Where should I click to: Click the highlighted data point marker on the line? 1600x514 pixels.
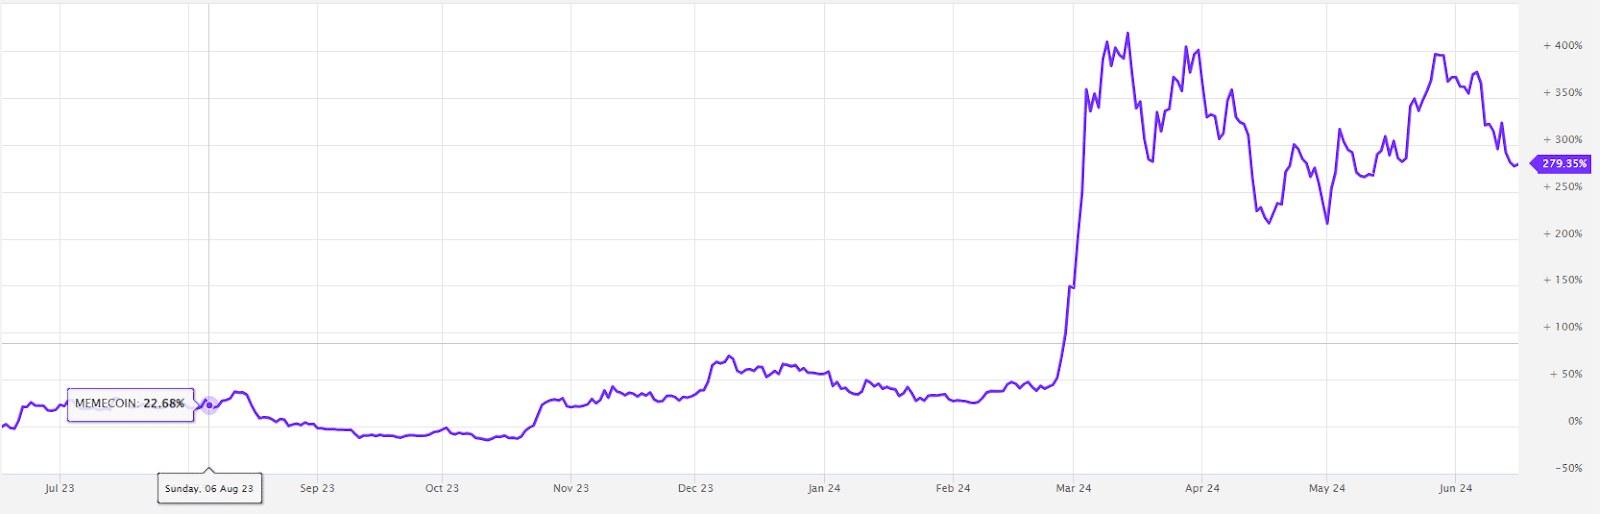click(x=209, y=405)
